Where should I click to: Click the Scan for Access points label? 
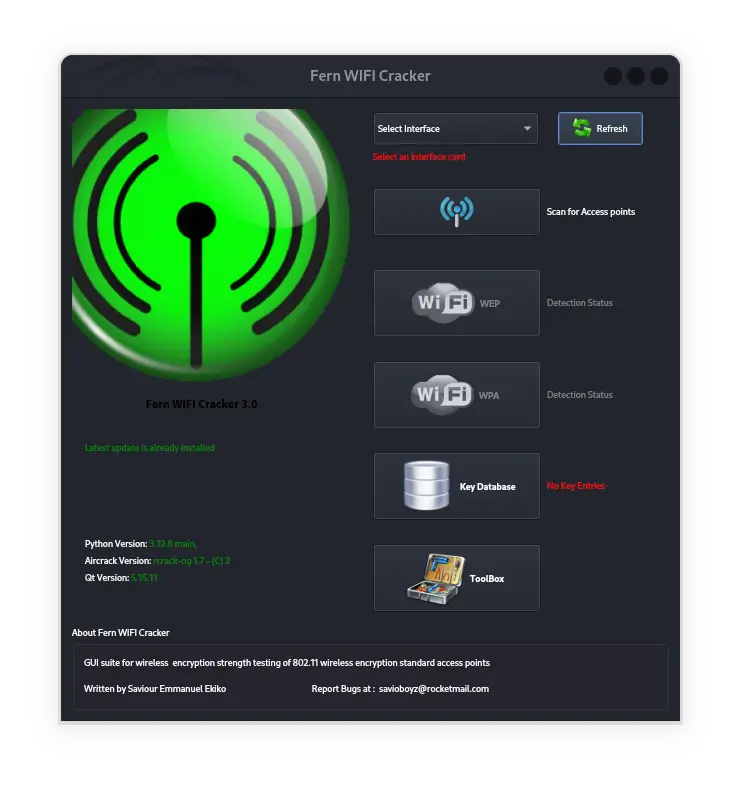[x=590, y=212]
